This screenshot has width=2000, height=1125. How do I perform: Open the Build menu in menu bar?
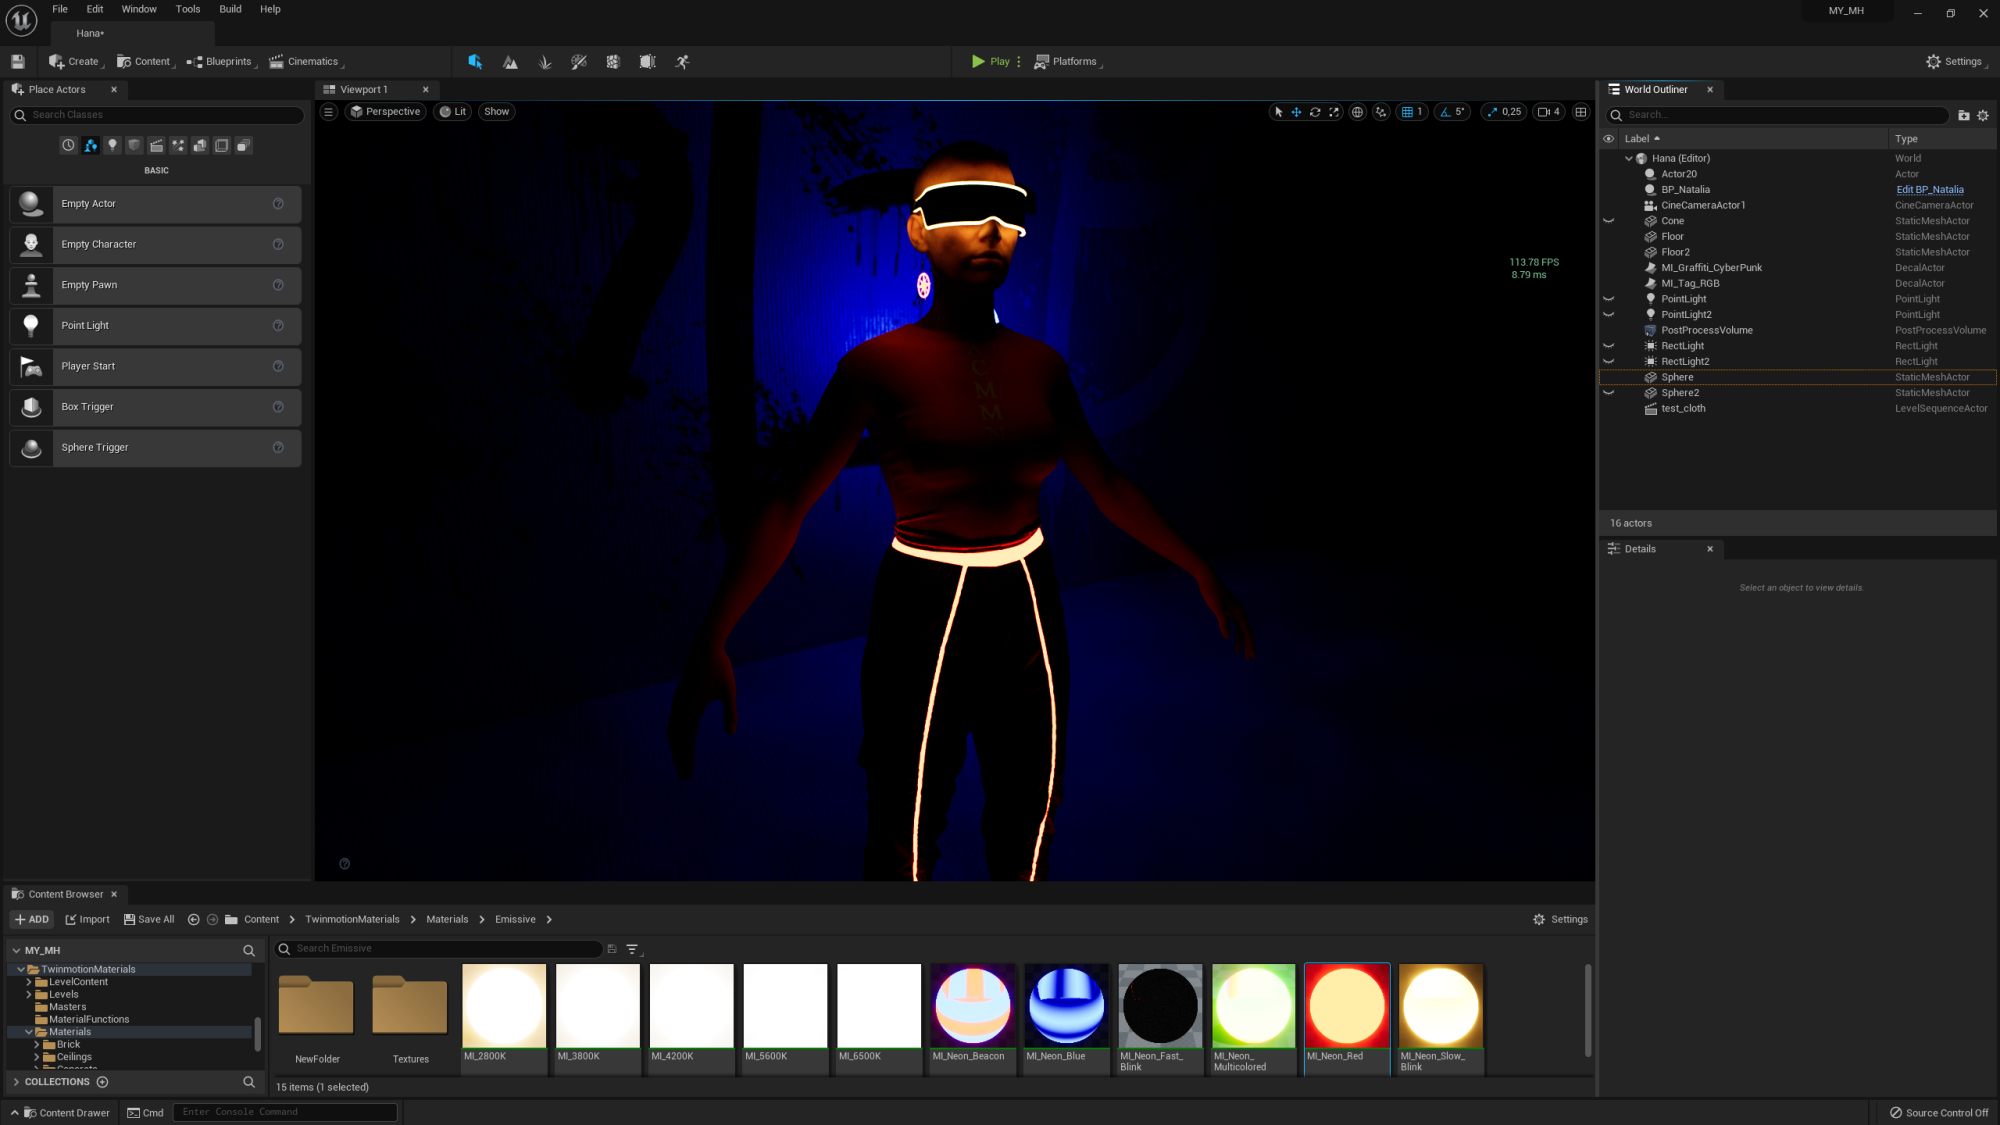(229, 8)
